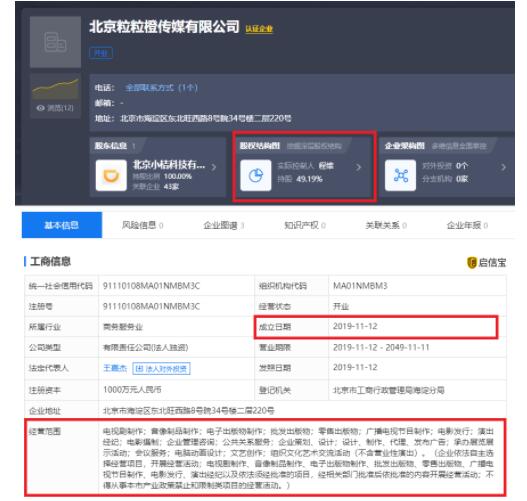Open the 知识产权 tab
This screenshot has width=527, height=501.
click(305, 225)
